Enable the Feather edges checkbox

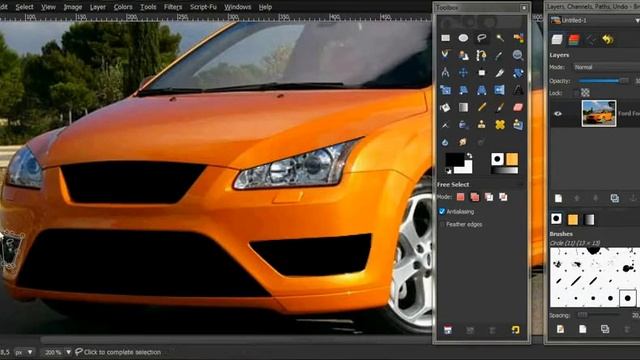(442, 224)
